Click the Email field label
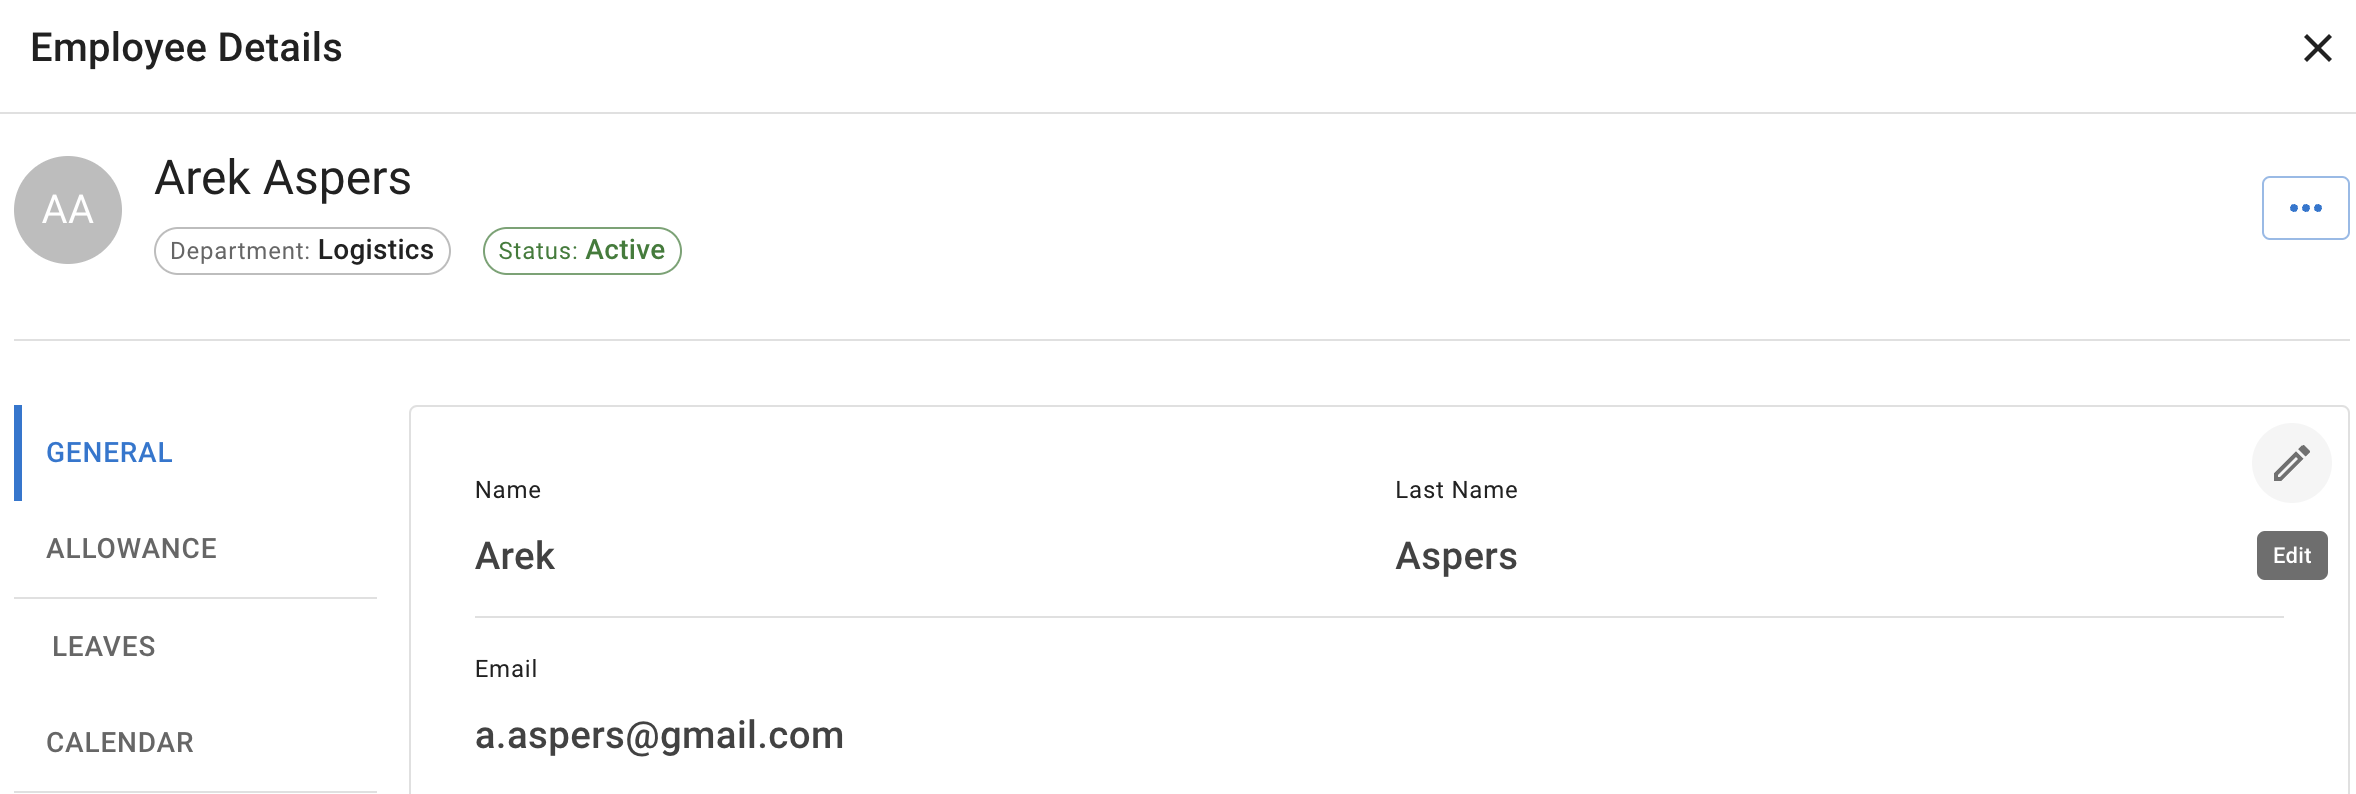The width and height of the screenshot is (2356, 794). [x=506, y=669]
